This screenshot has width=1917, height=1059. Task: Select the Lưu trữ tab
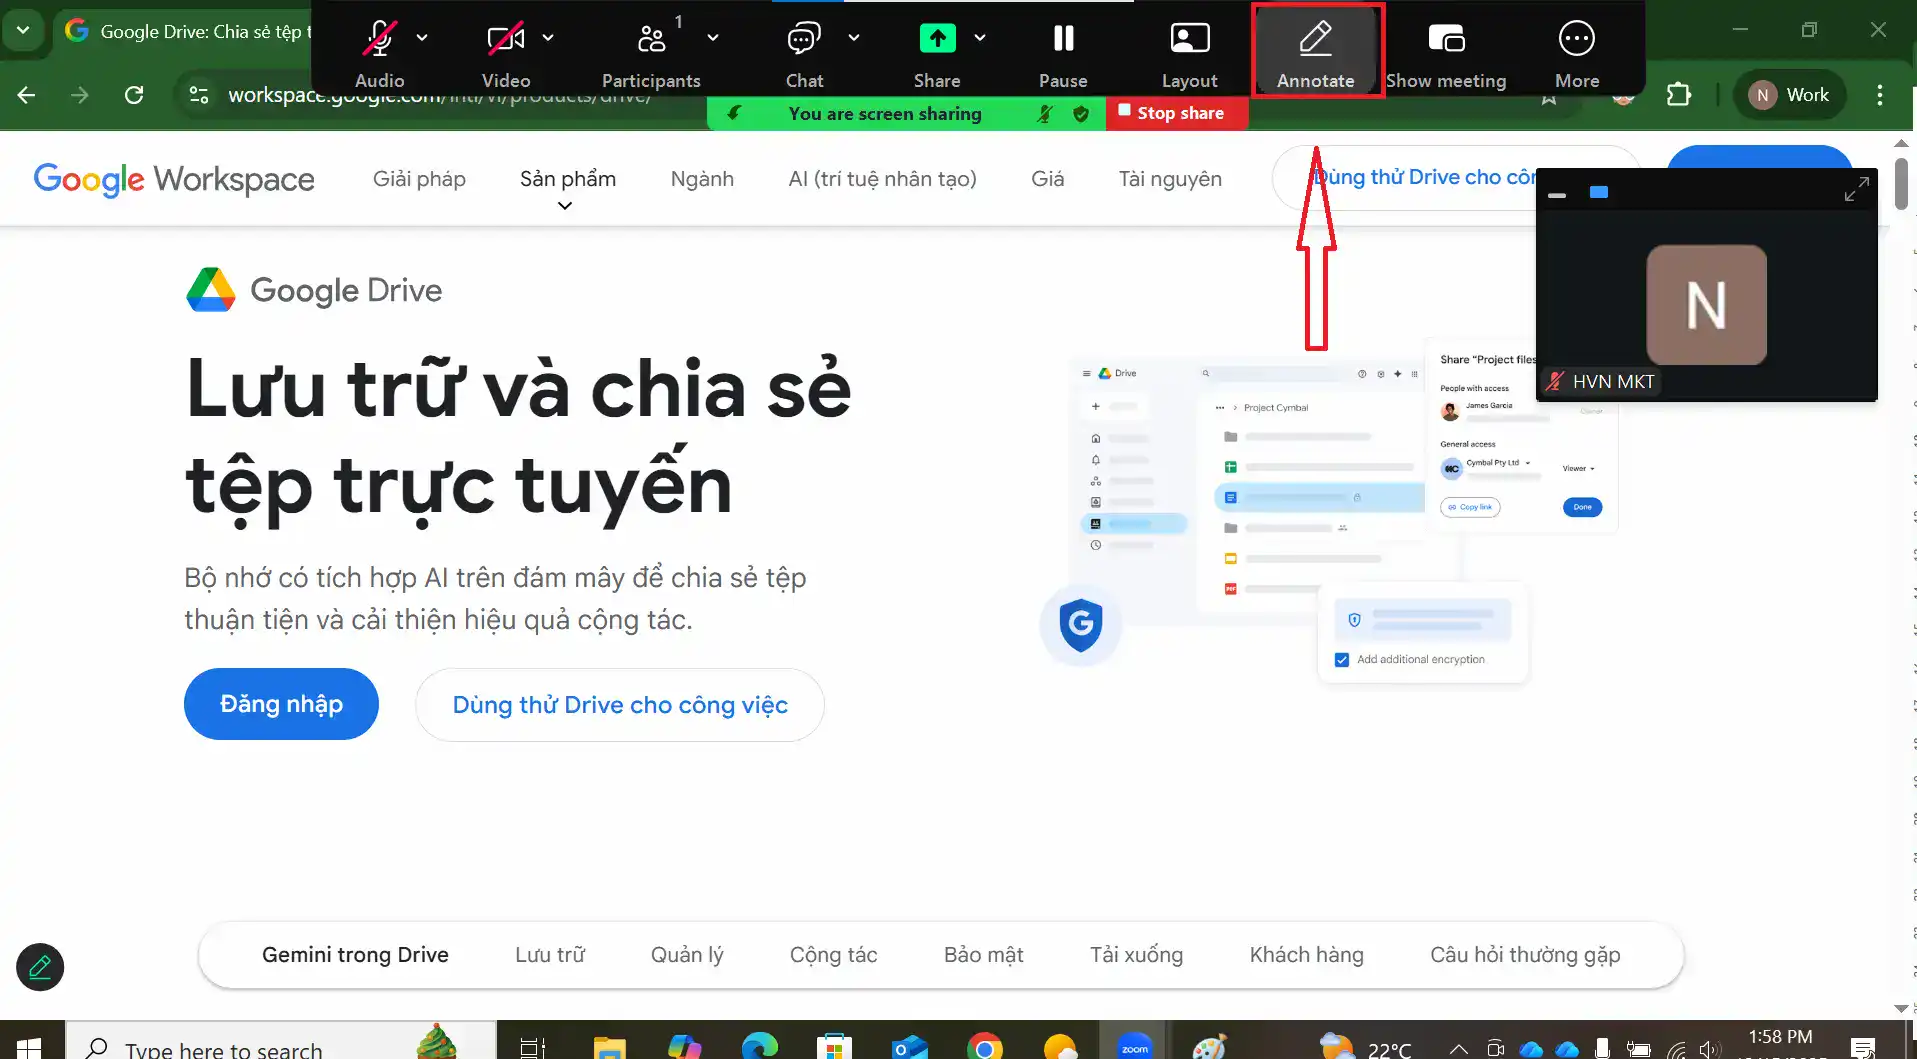(550, 955)
